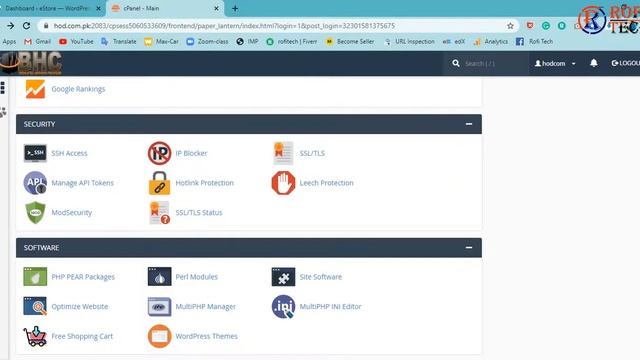This screenshot has width=640, height=360.
Task: Reload the page in Chrome
Action: 27,26
